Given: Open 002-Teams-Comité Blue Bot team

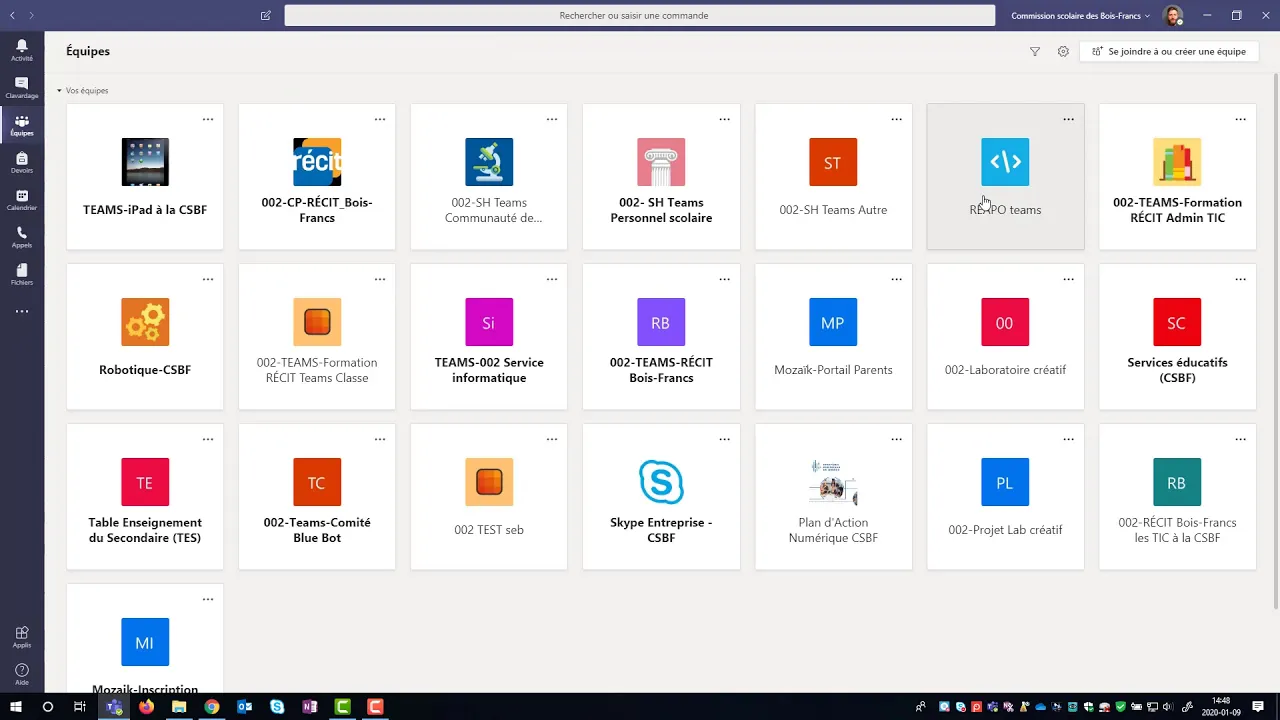Looking at the screenshot, I should [x=317, y=497].
